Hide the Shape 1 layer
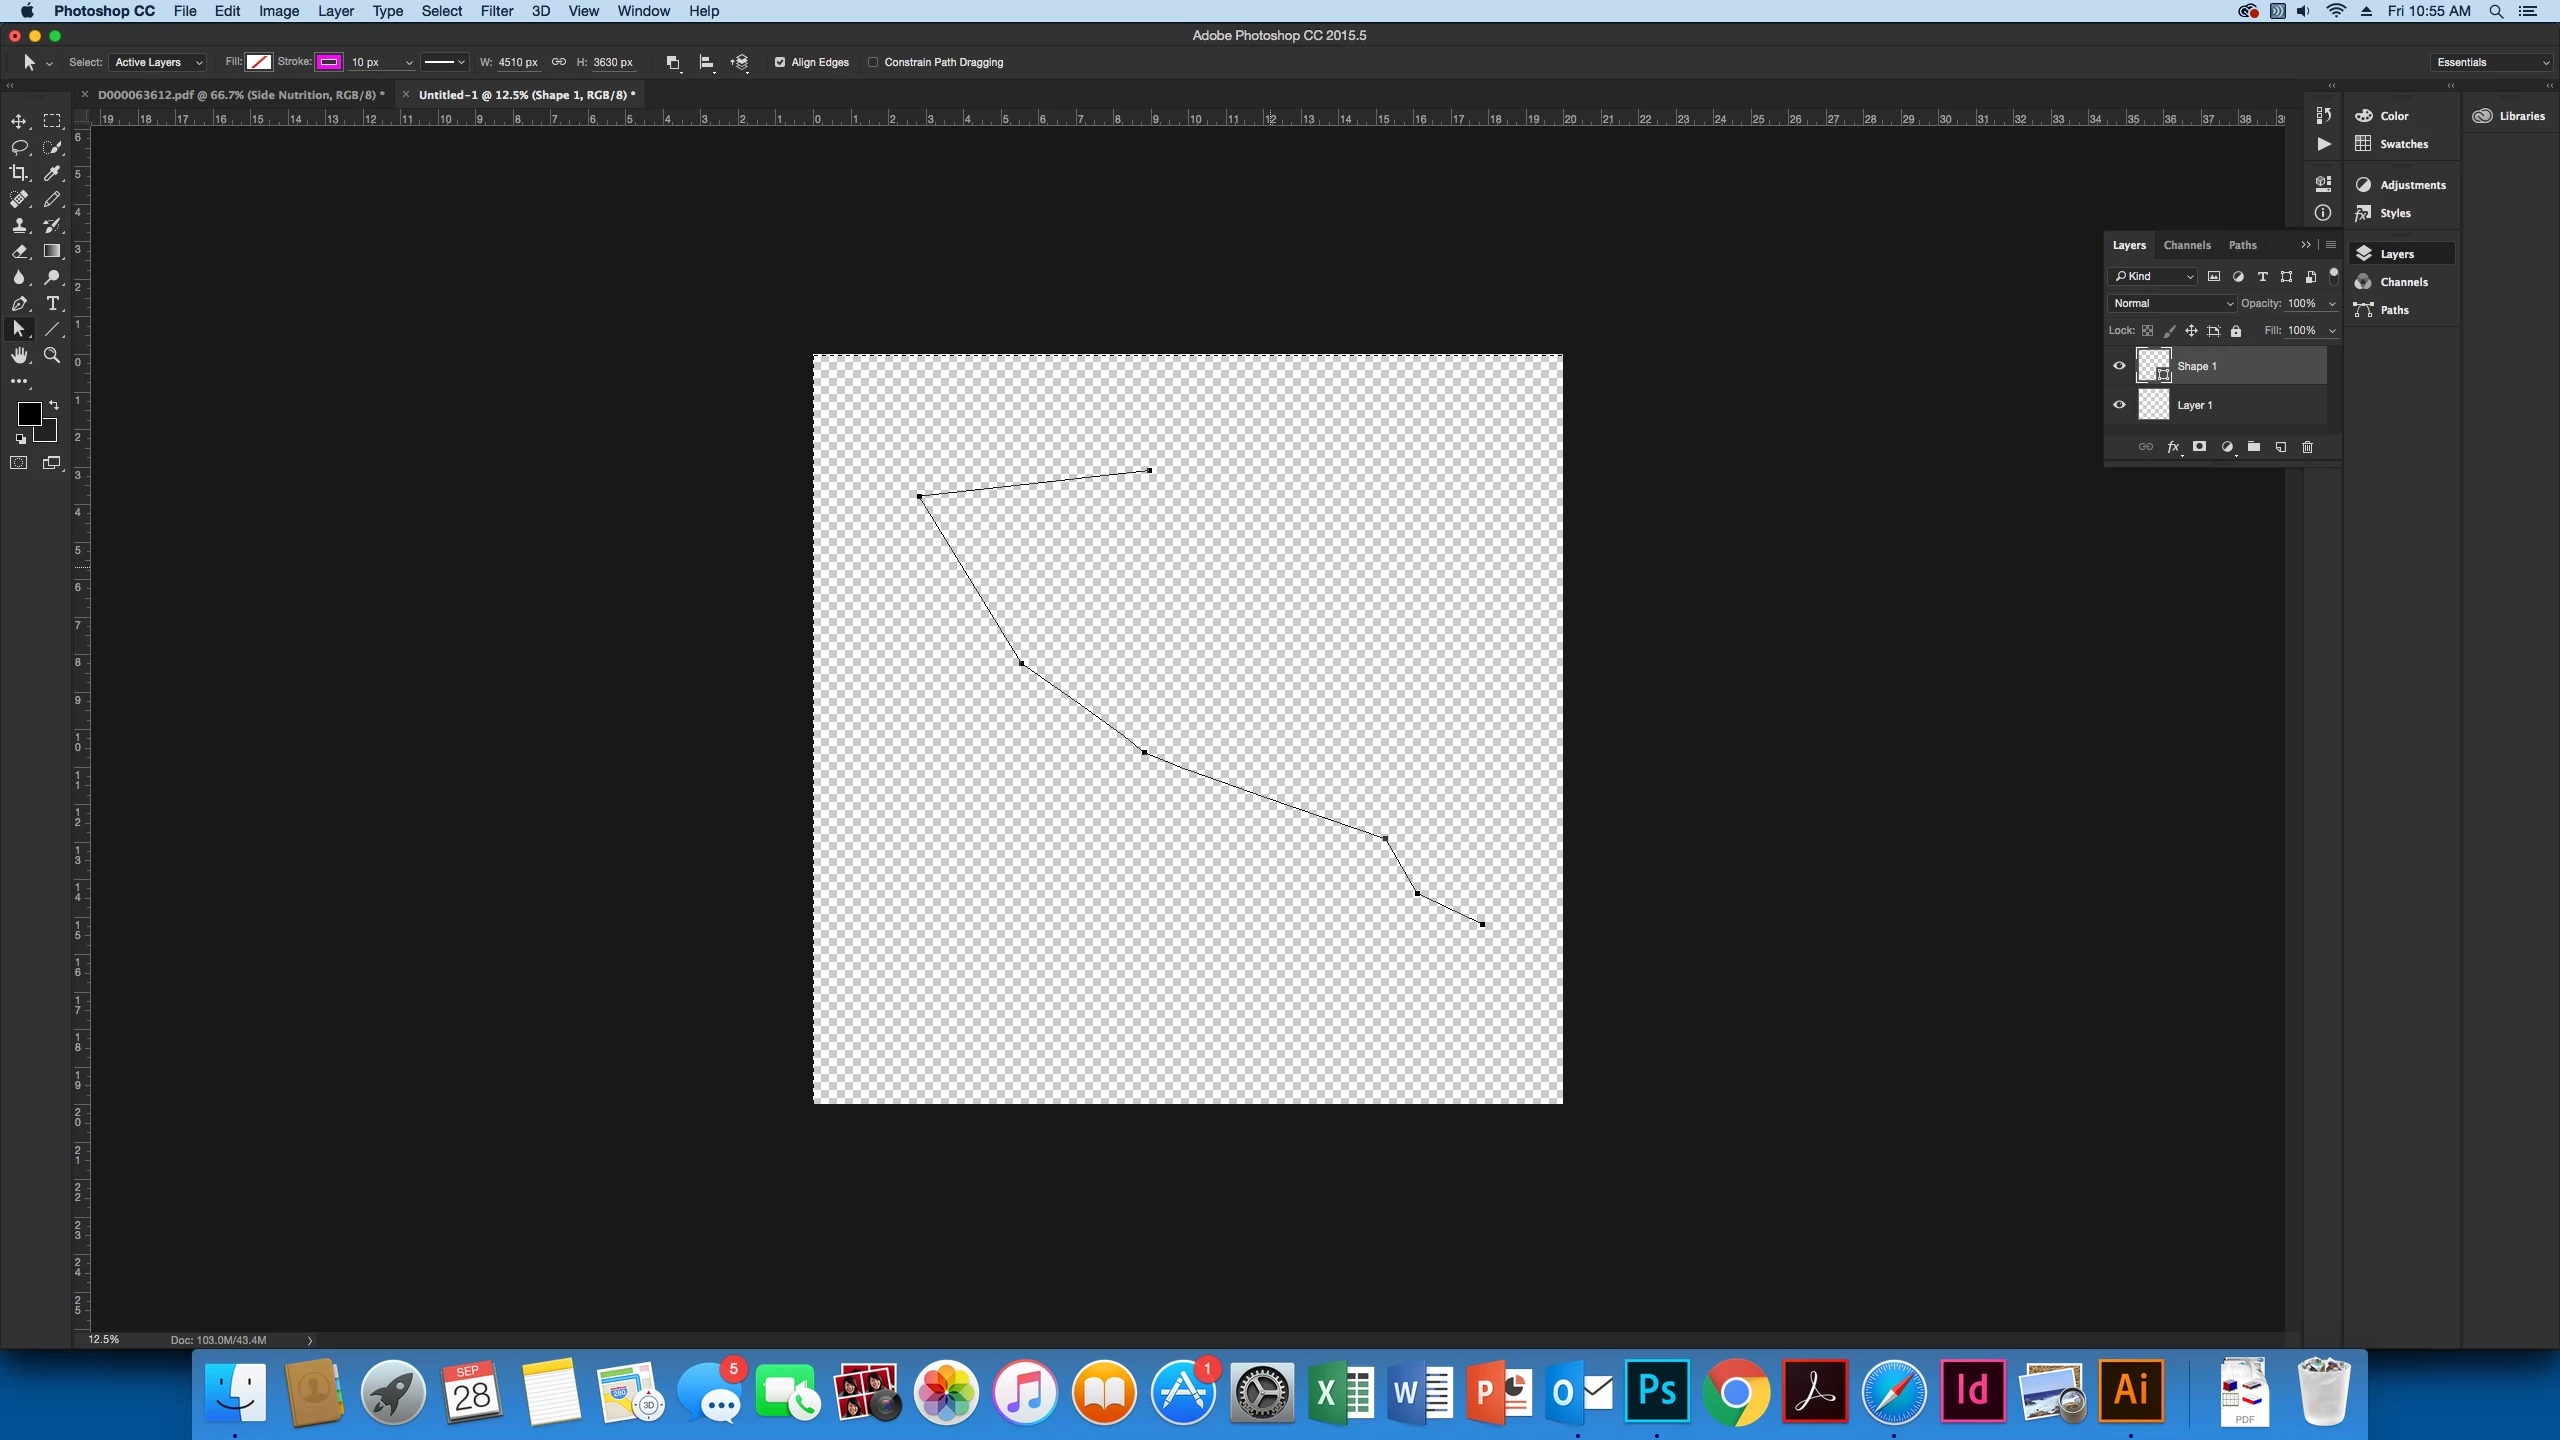The height and width of the screenshot is (1440, 2560). [2119, 366]
